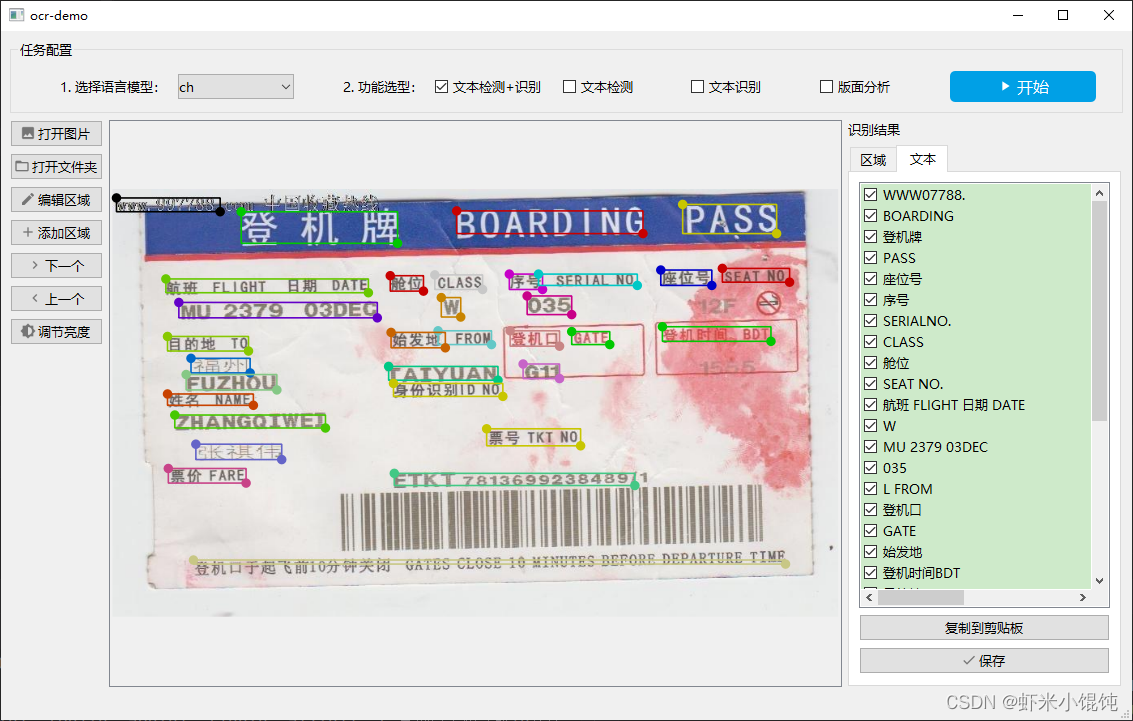Image resolution: width=1133 pixels, height=721 pixels.
Task: Open the language model dropdown showing ch
Action: (236, 87)
